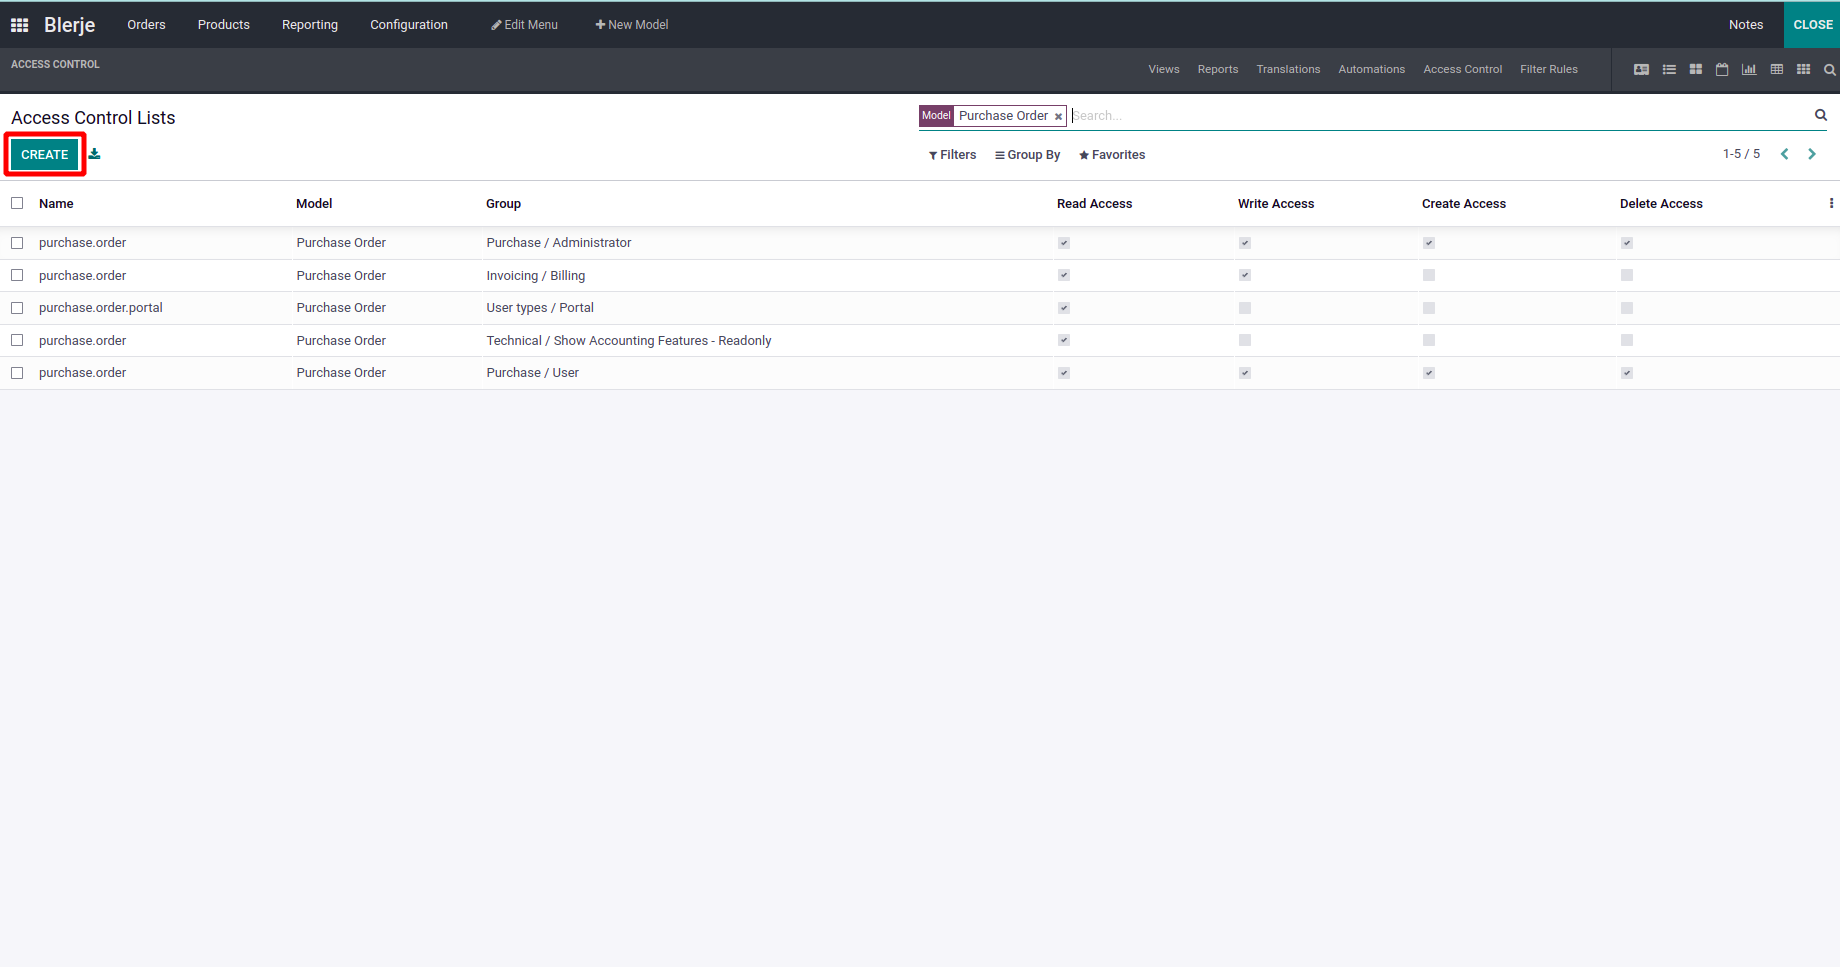The image size is (1840, 967).
Task: Remove the Purchase Order model filter tag
Action: (1058, 117)
